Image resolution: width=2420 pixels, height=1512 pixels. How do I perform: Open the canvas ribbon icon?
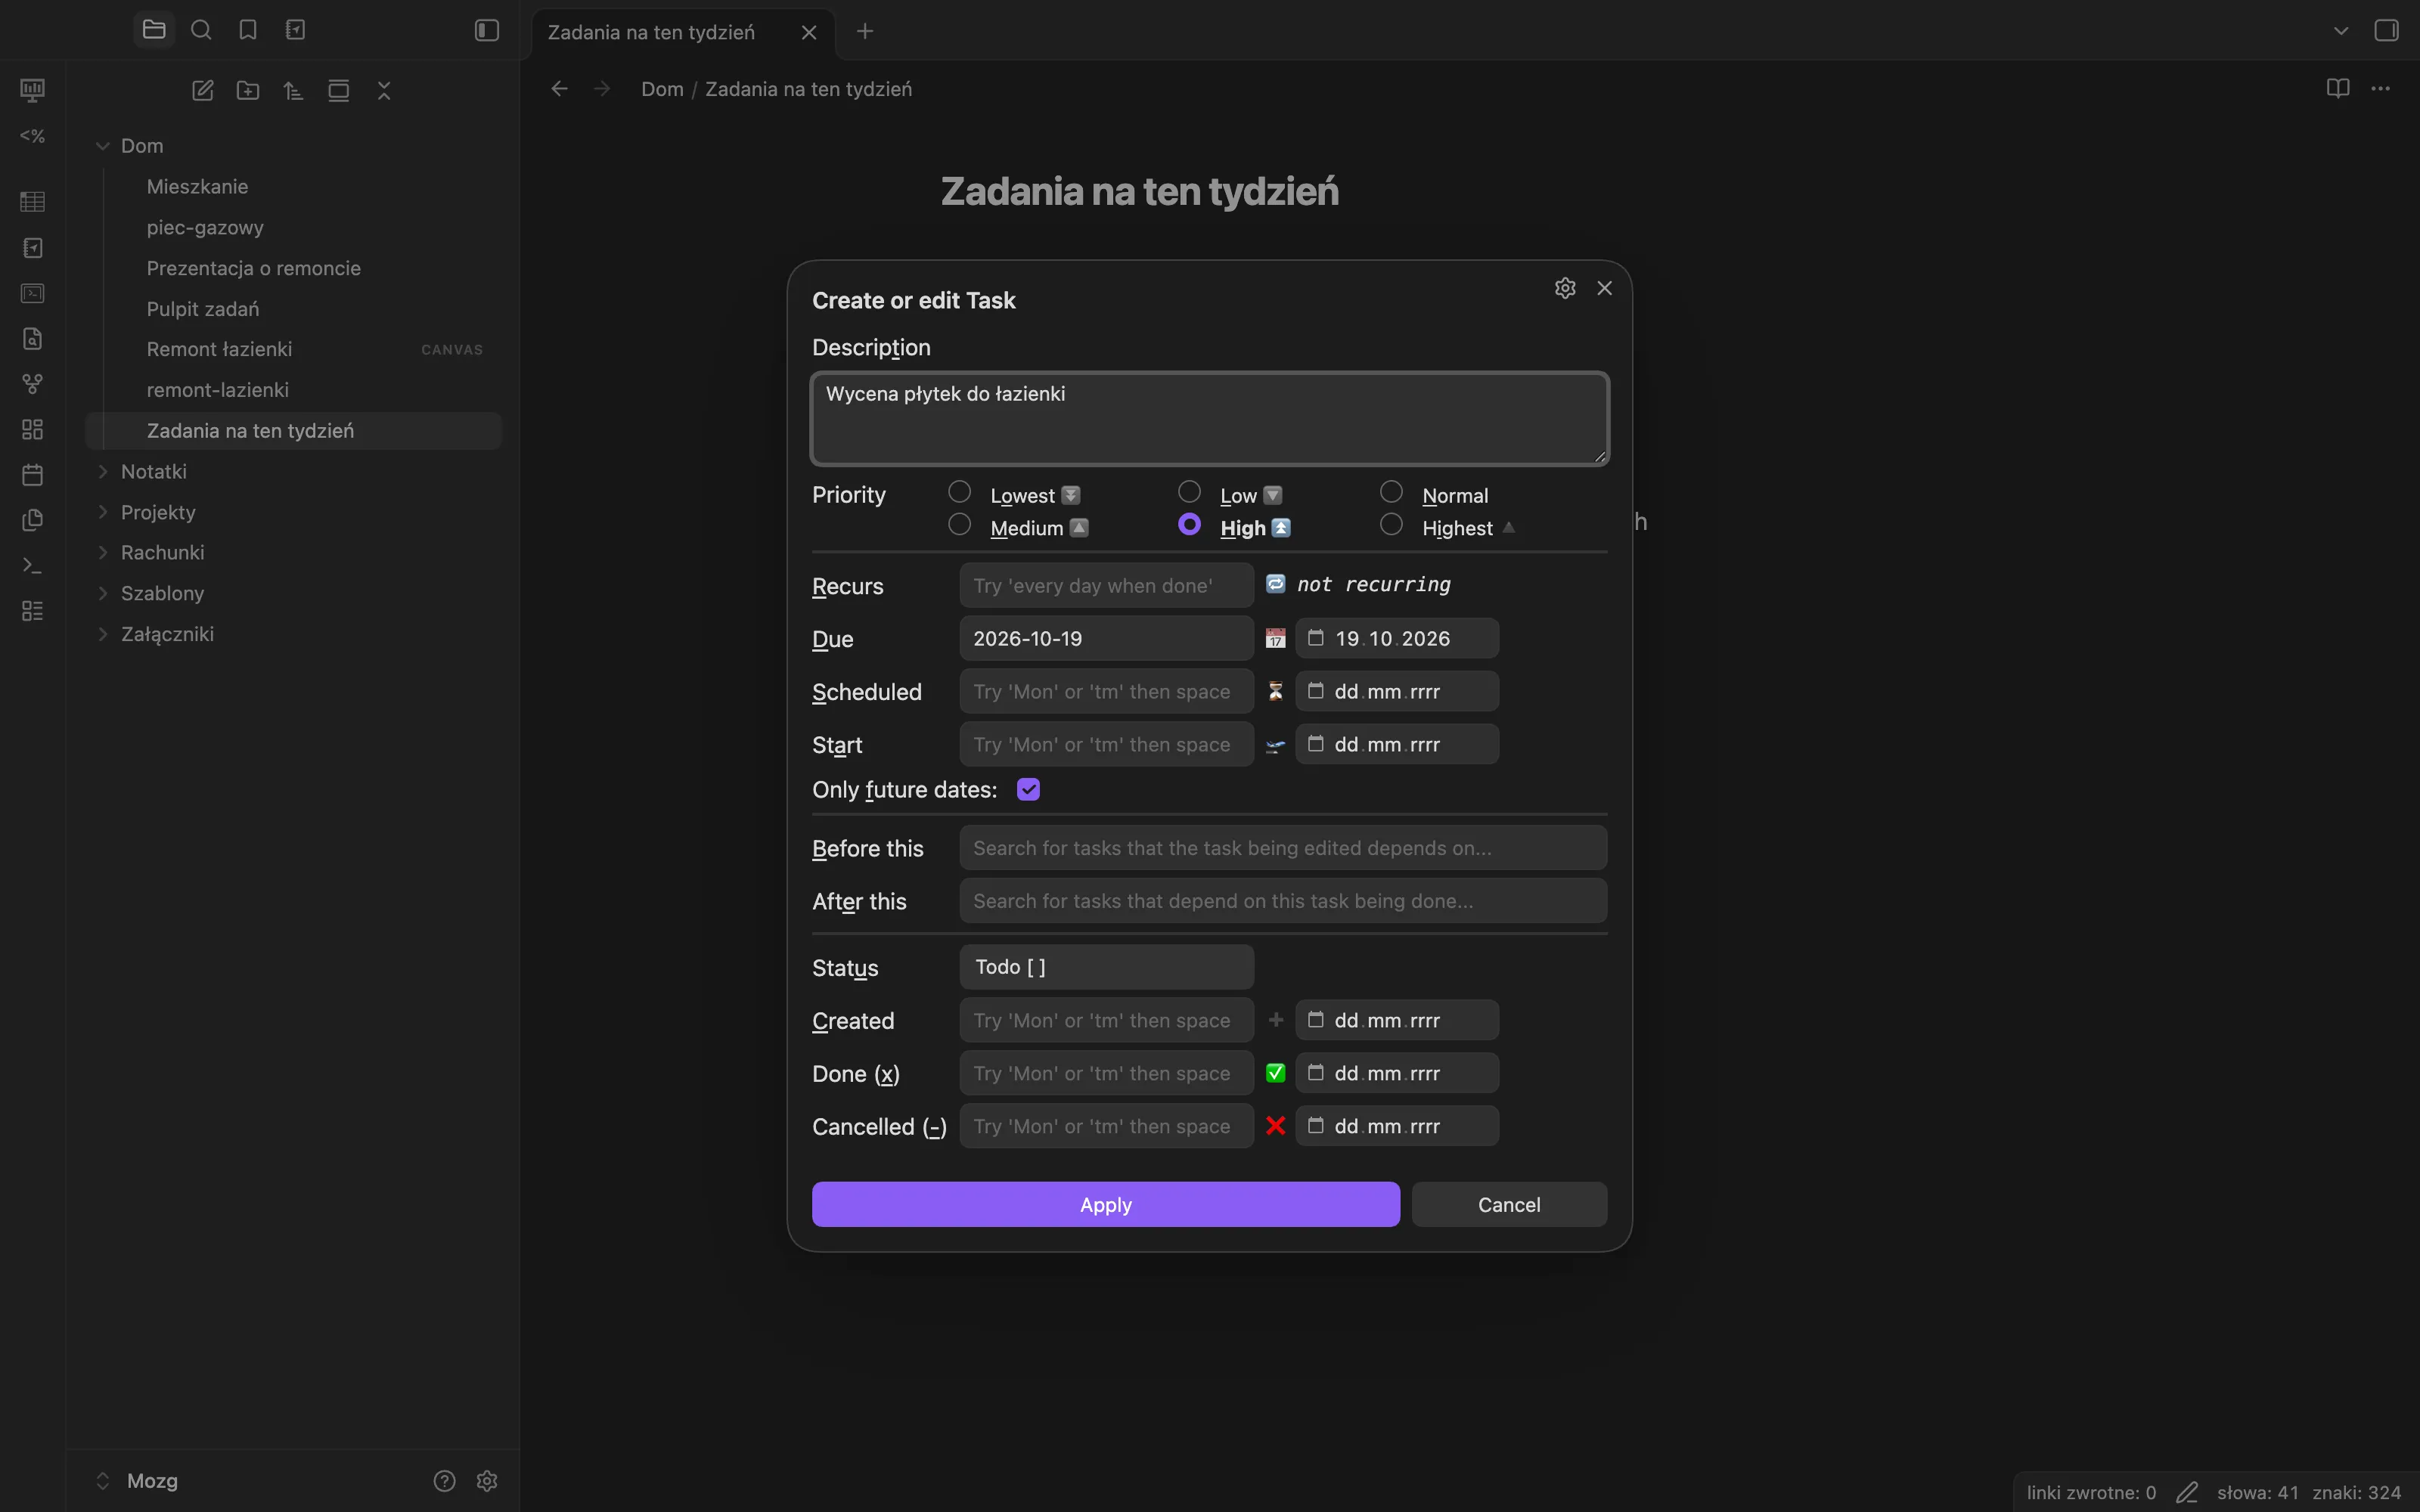coord(32,429)
